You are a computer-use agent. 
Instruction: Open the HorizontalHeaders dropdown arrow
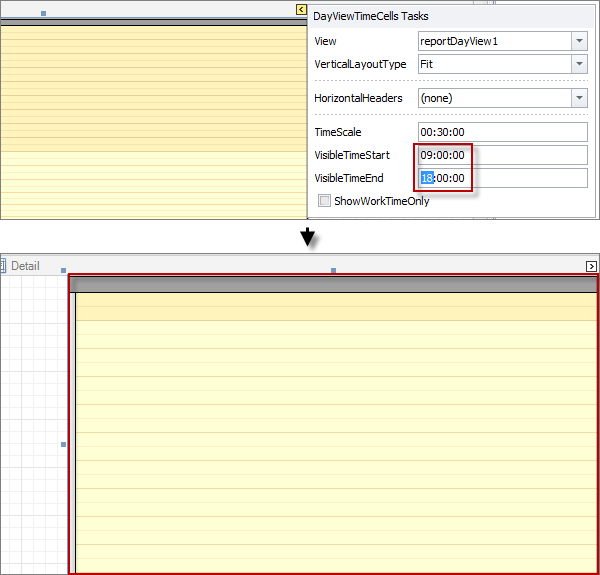tap(579, 98)
